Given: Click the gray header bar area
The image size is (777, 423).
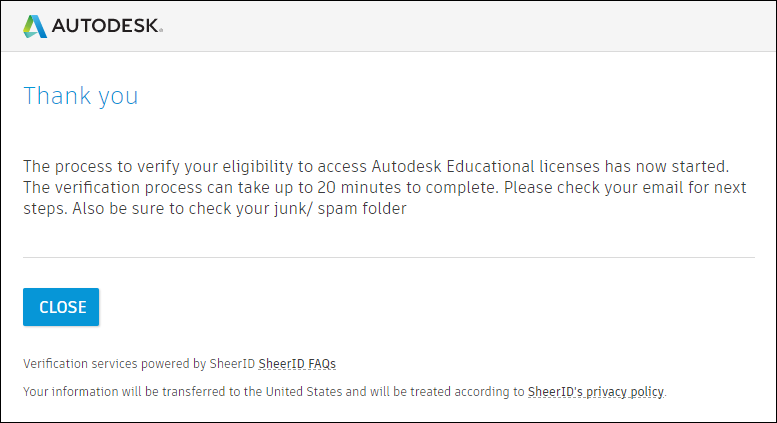Looking at the screenshot, I should (x=450, y=27).
